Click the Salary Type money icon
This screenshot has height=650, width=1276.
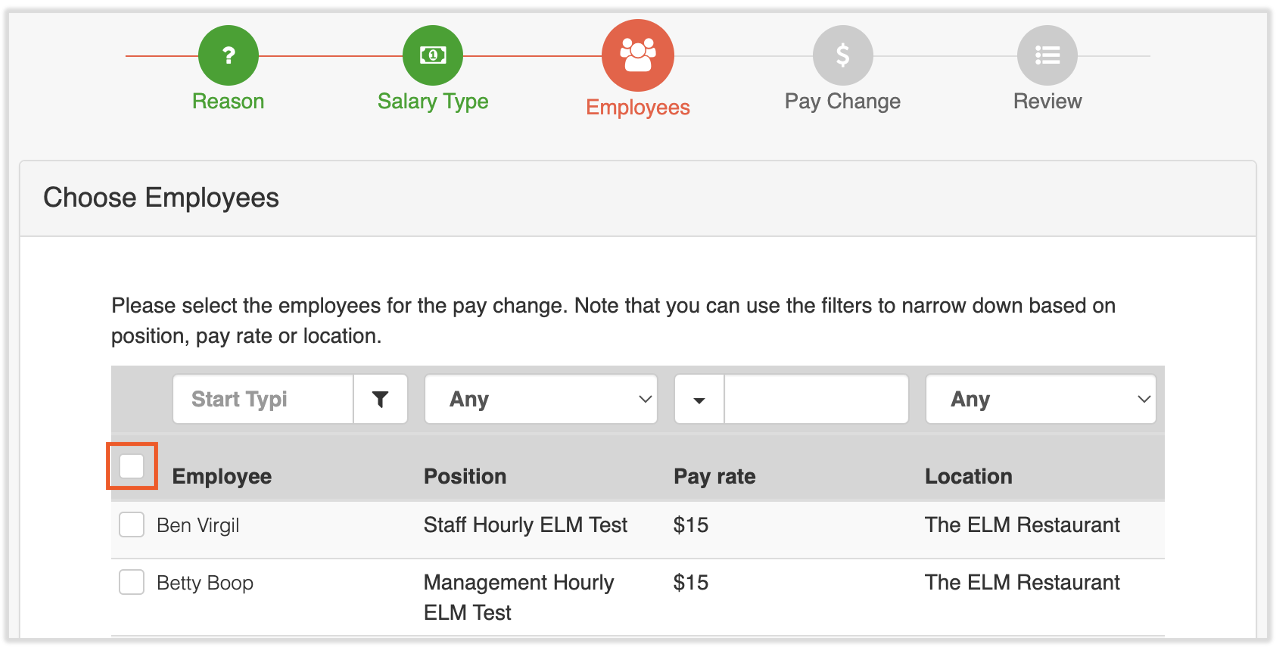point(432,56)
